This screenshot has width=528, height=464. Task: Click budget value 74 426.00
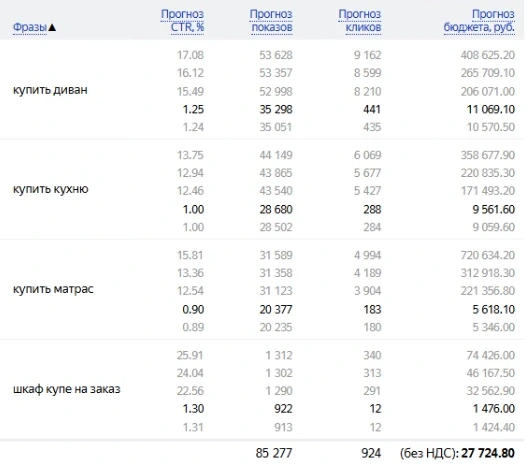[491, 355]
